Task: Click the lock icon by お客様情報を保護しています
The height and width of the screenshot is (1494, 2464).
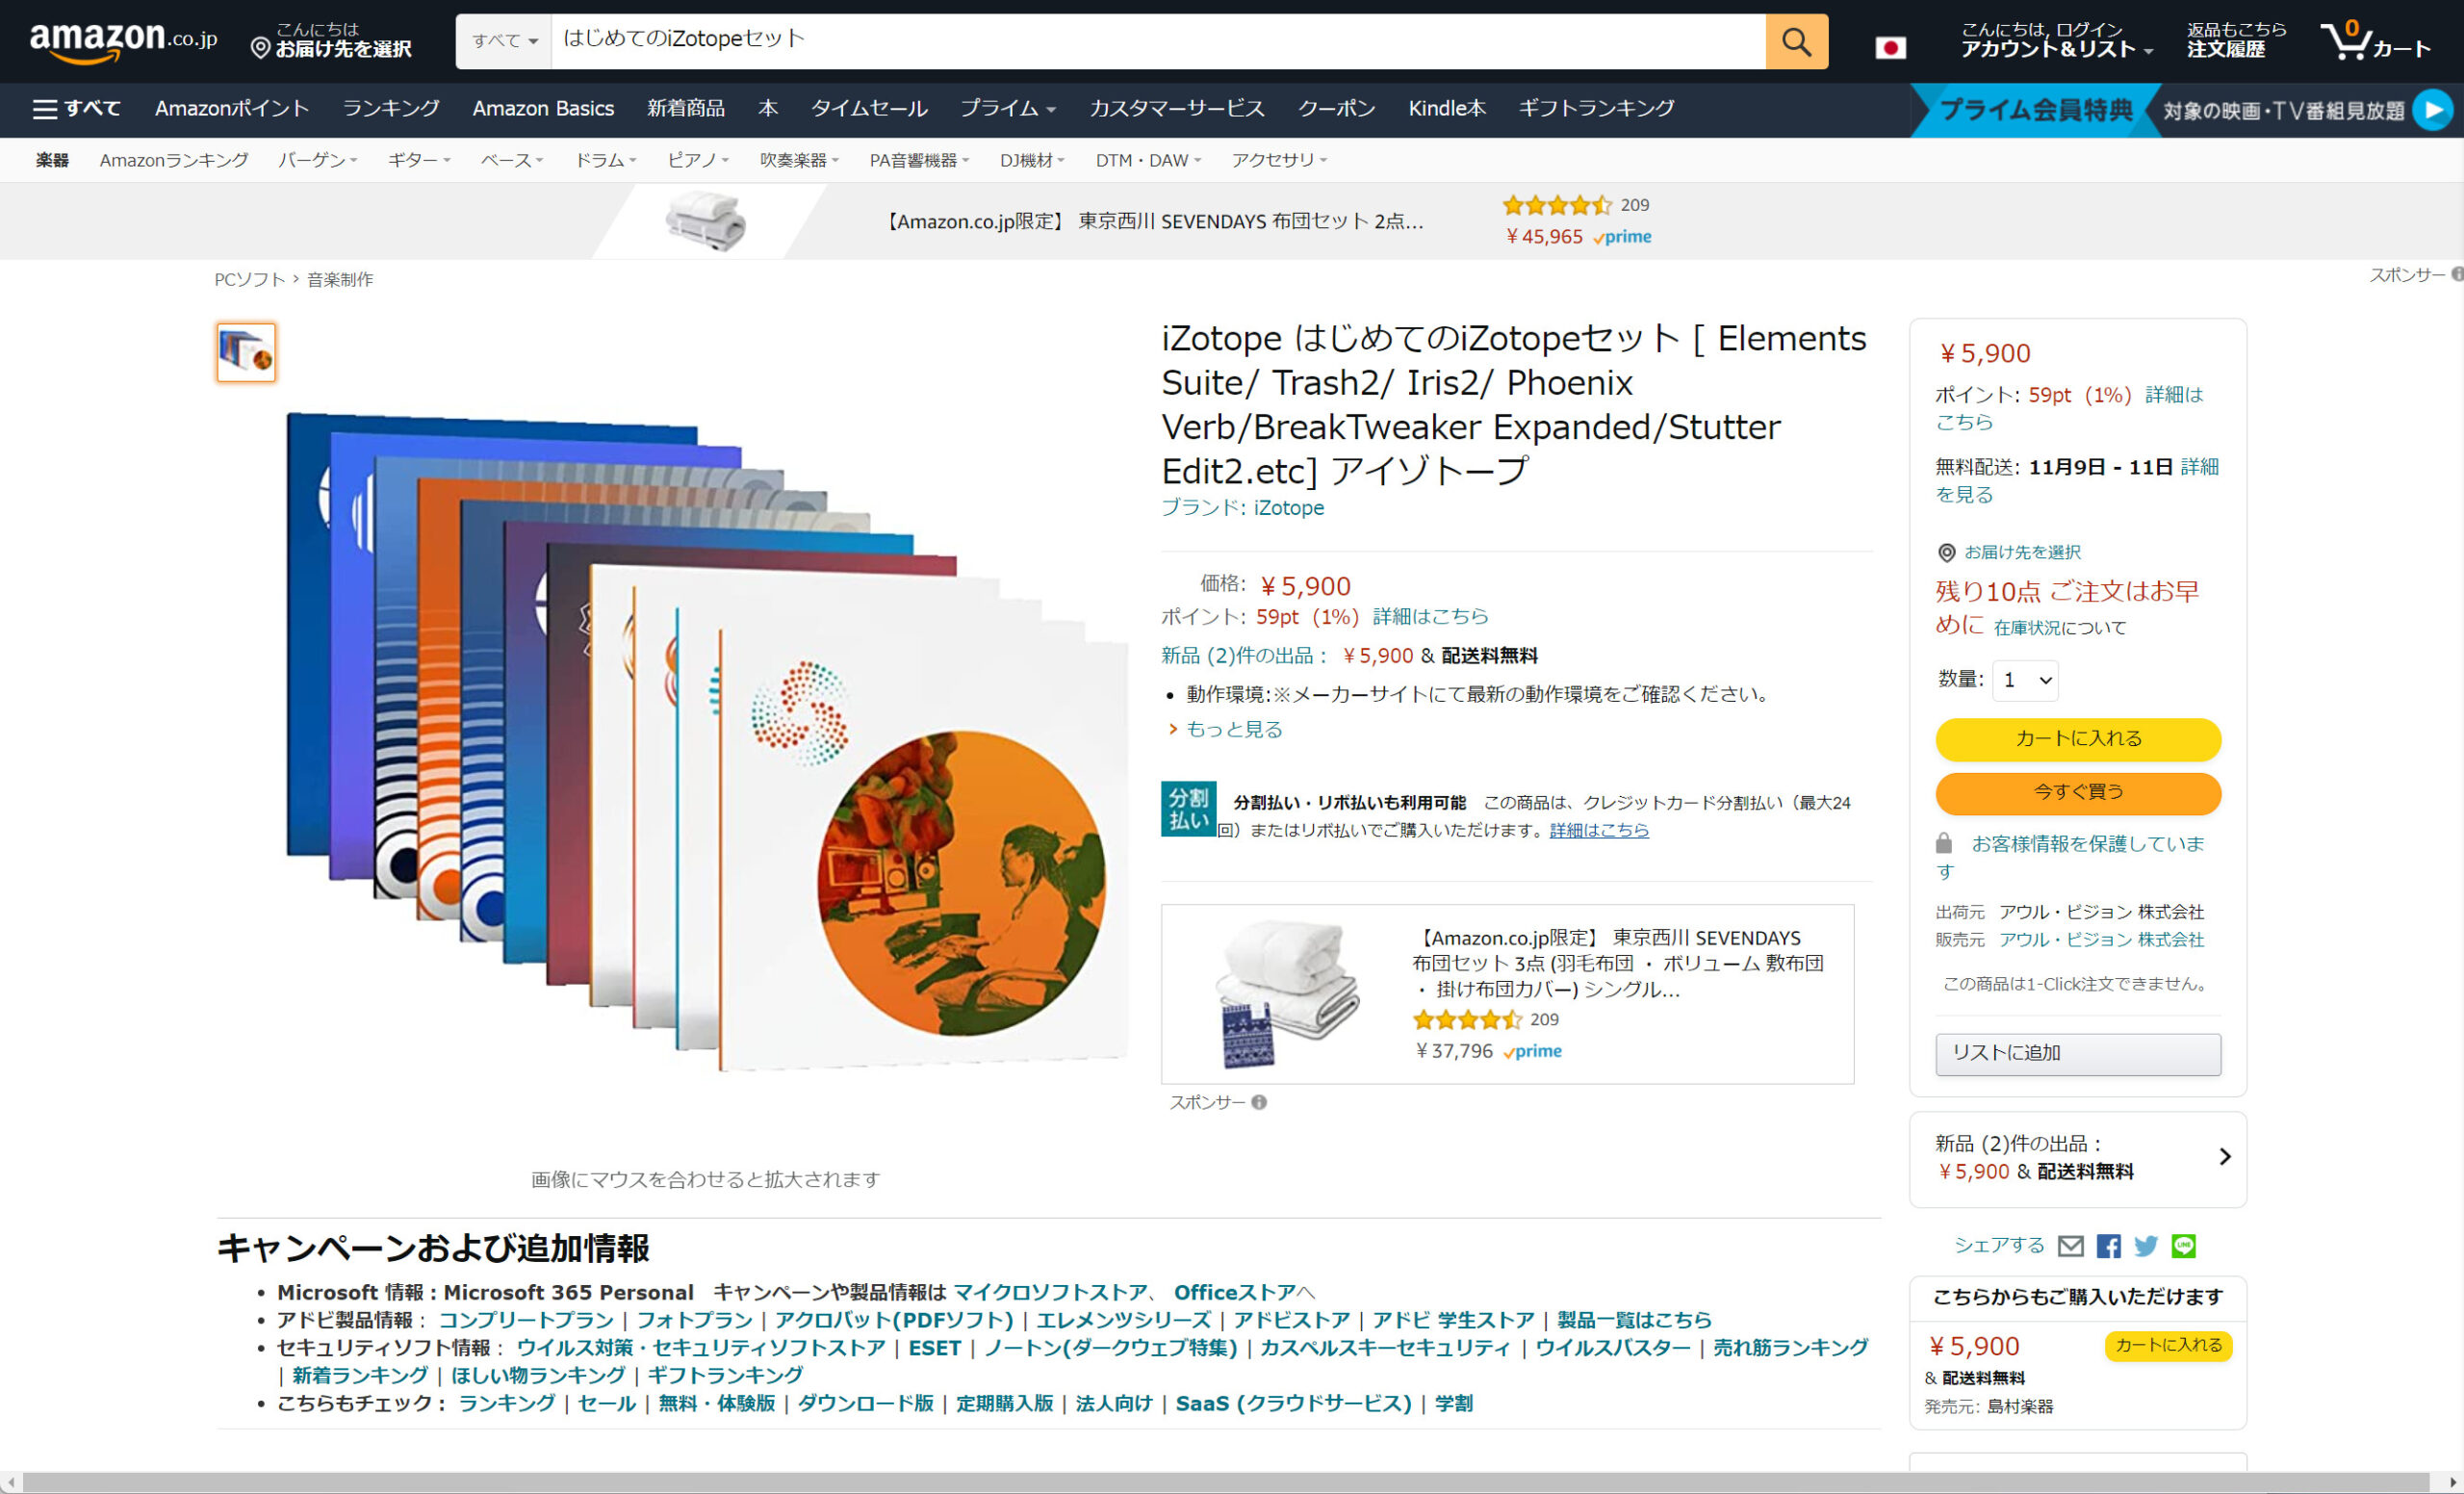Action: [x=1944, y=843]
